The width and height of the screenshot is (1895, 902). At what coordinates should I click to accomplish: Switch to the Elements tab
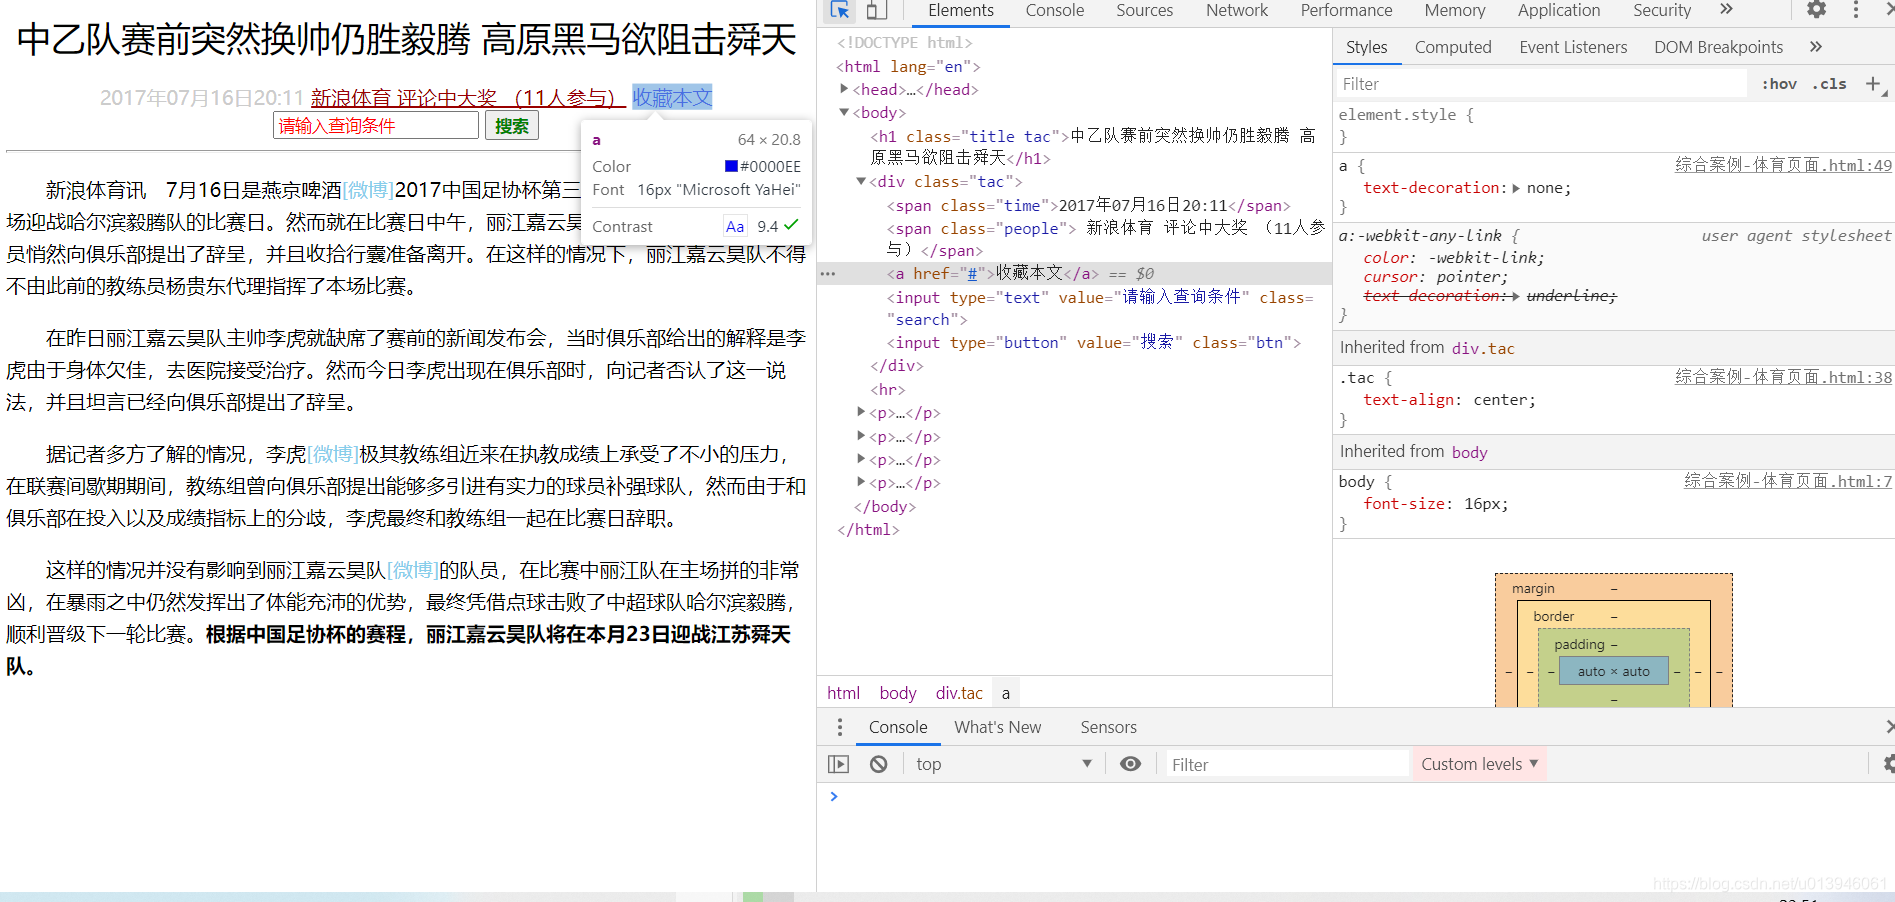(x=960, y=11)
